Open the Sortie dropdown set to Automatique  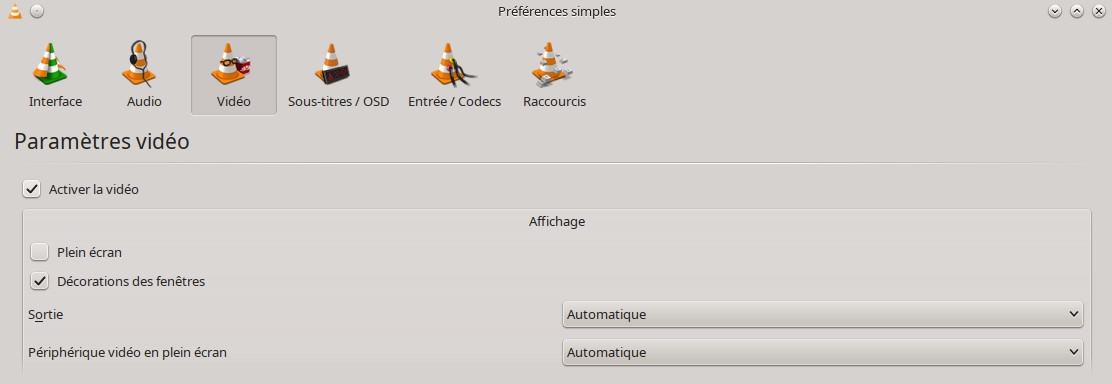(823, 314)
